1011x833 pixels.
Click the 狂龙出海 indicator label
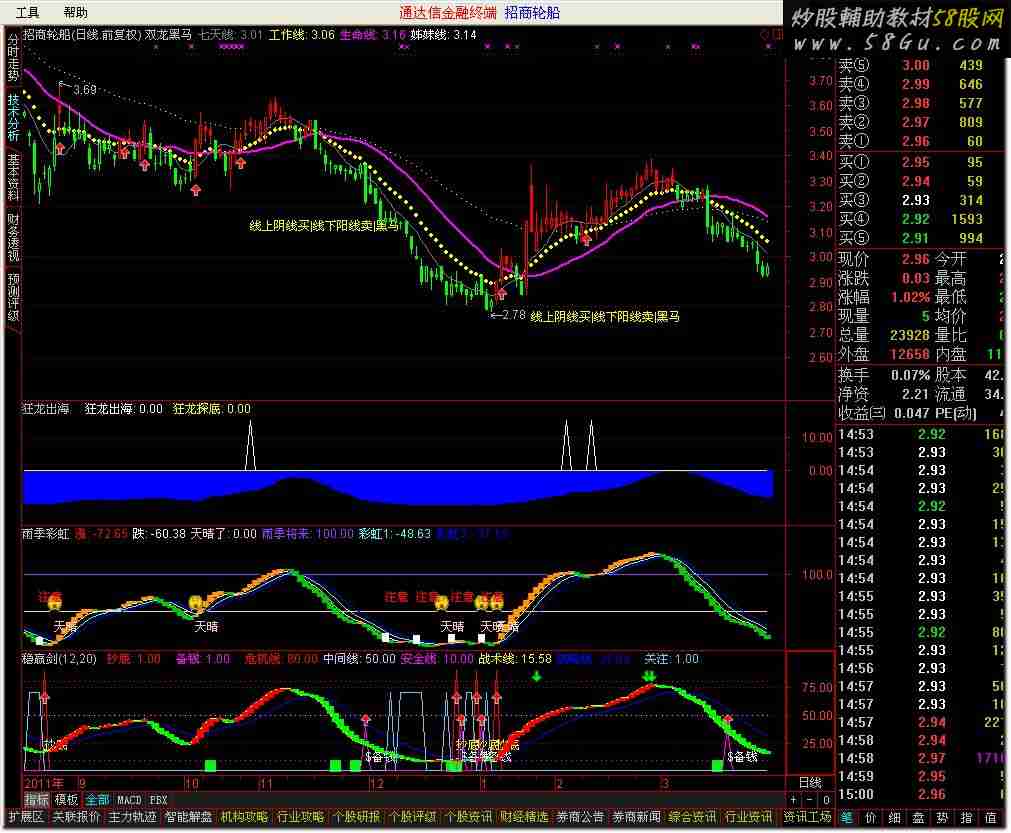(45, 409)
